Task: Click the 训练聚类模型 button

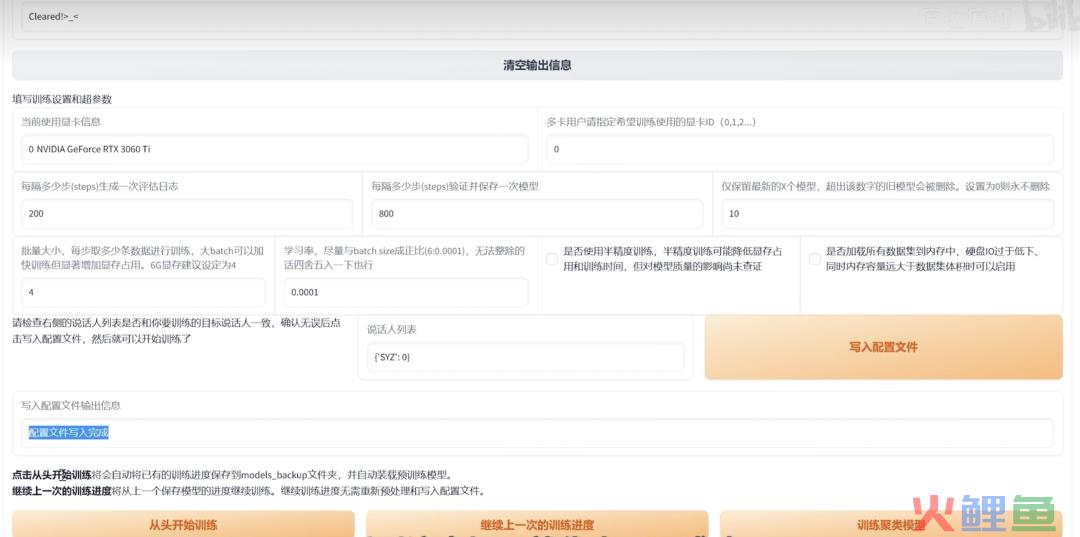Action: pos(891,525)
